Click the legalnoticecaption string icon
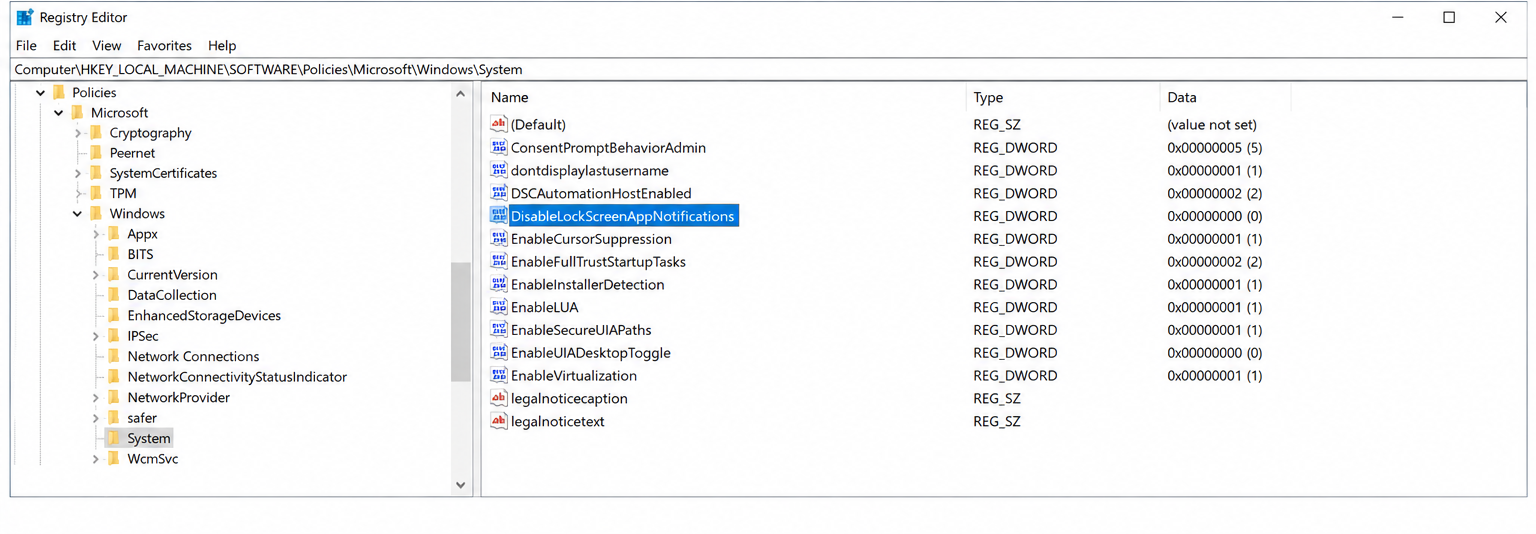This screenshot has height=534, width=1536. tap(499, 398)
